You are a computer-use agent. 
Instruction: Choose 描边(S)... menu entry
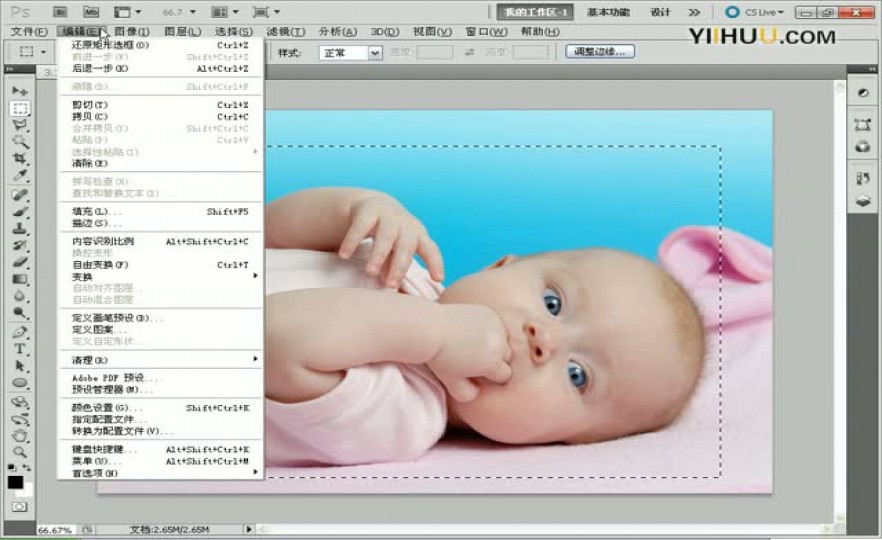tap(160, 223)
